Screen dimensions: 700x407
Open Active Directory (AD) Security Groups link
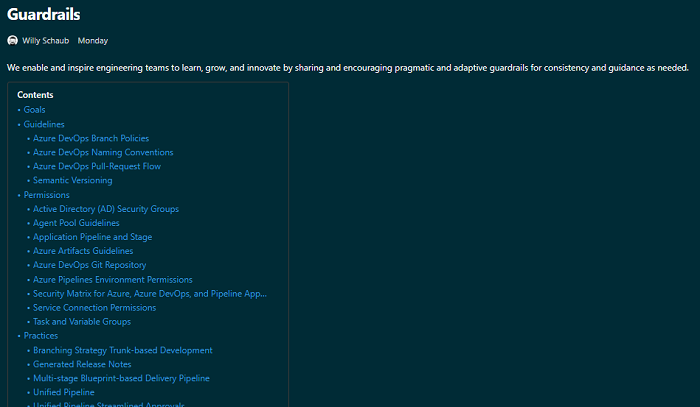106,209
